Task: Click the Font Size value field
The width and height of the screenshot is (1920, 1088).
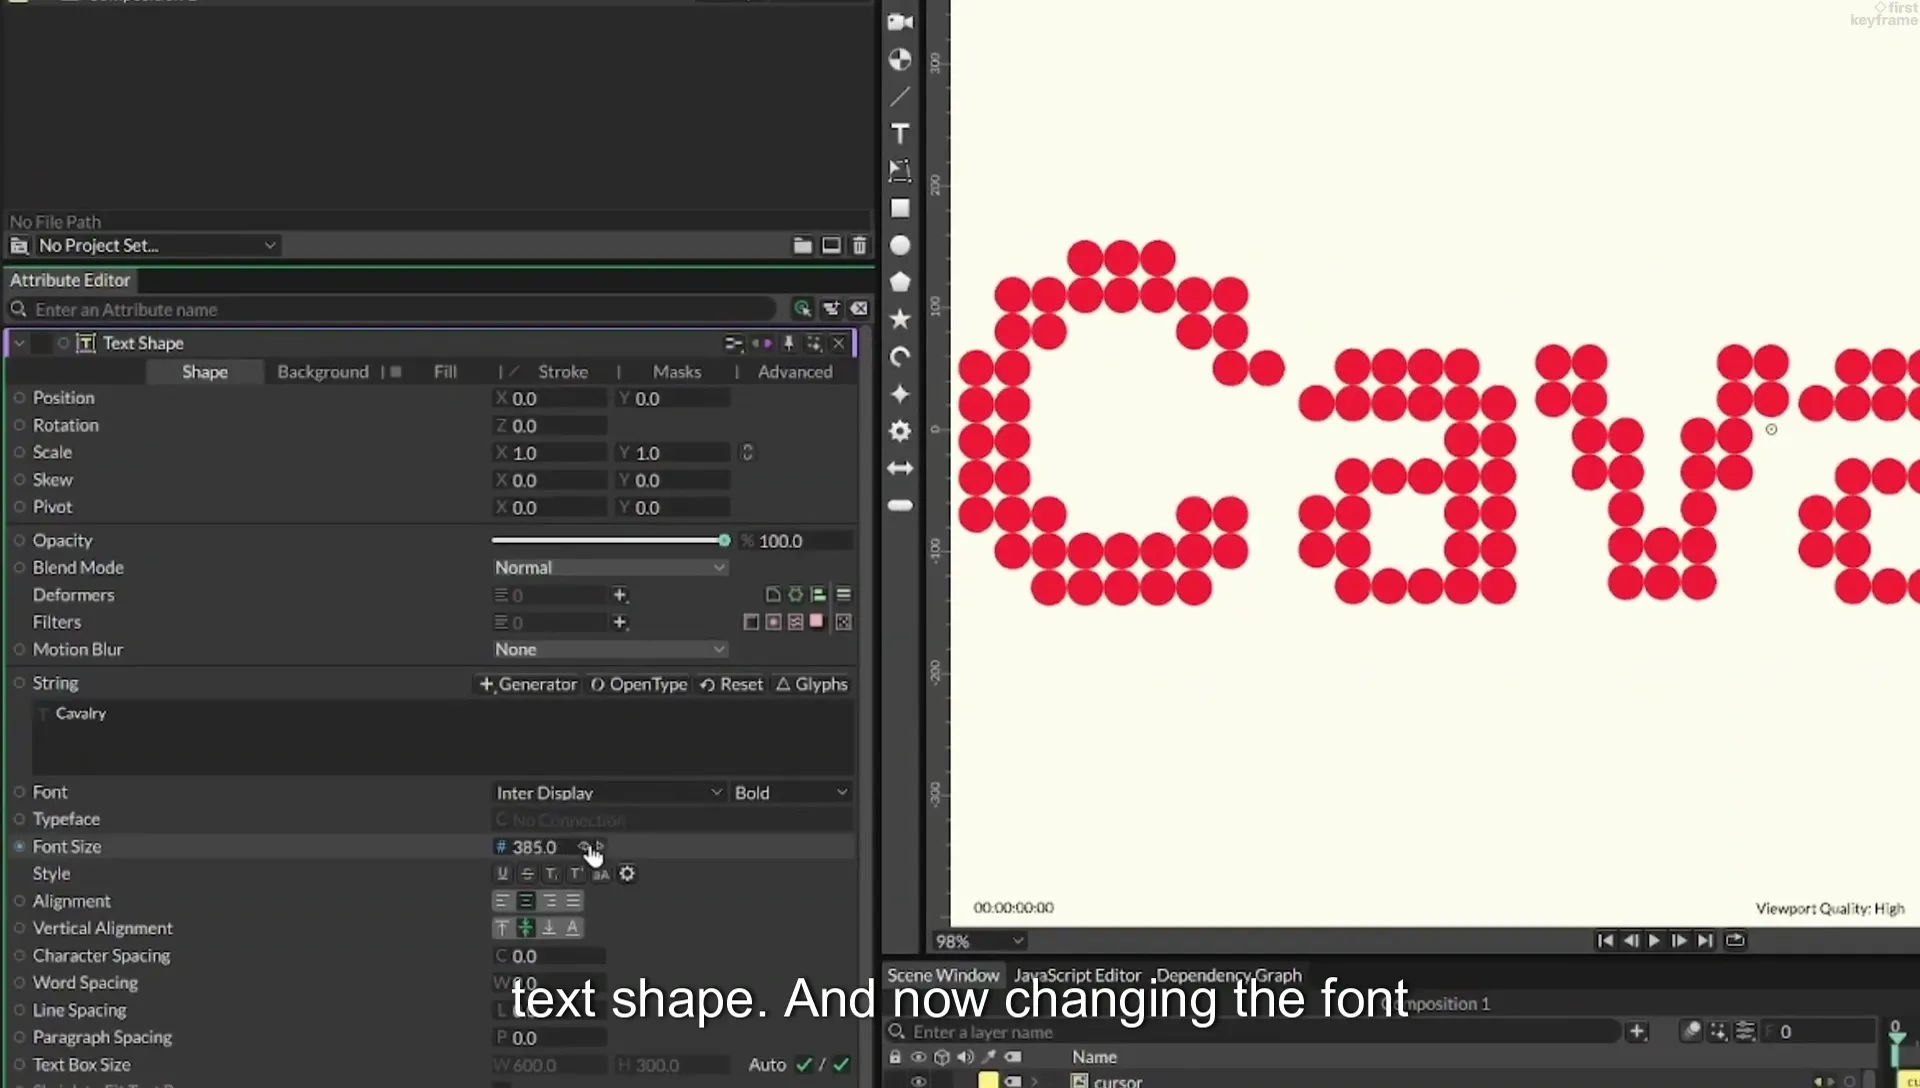Action: point(547,847)
